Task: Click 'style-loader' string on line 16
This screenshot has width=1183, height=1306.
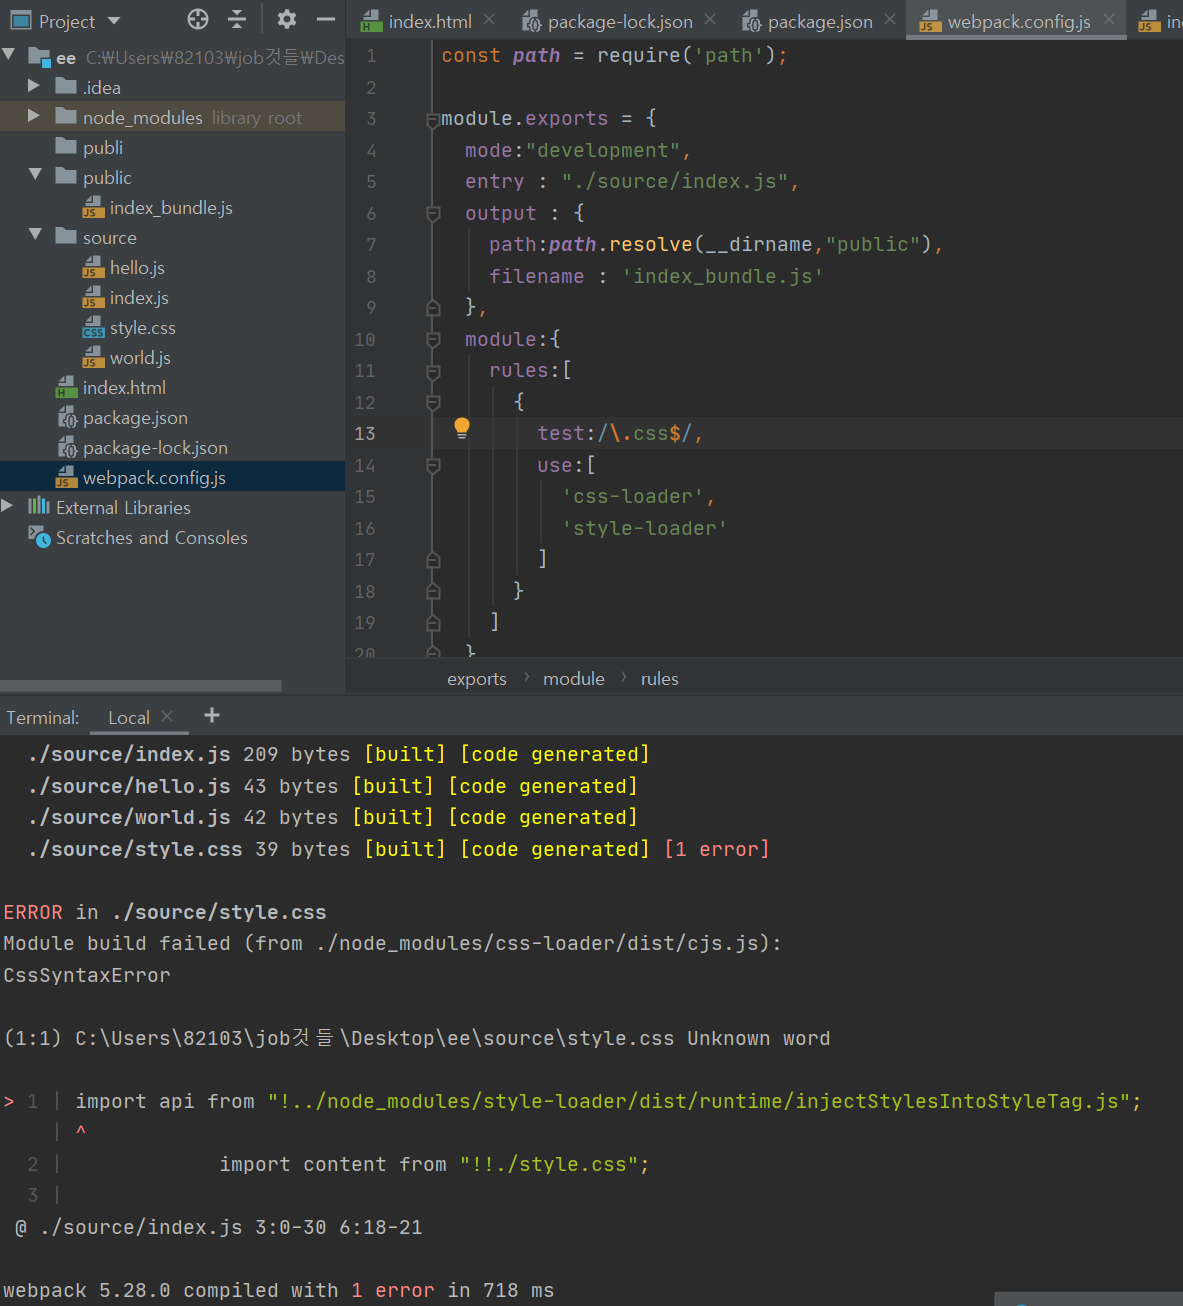Action: (645, 529)
